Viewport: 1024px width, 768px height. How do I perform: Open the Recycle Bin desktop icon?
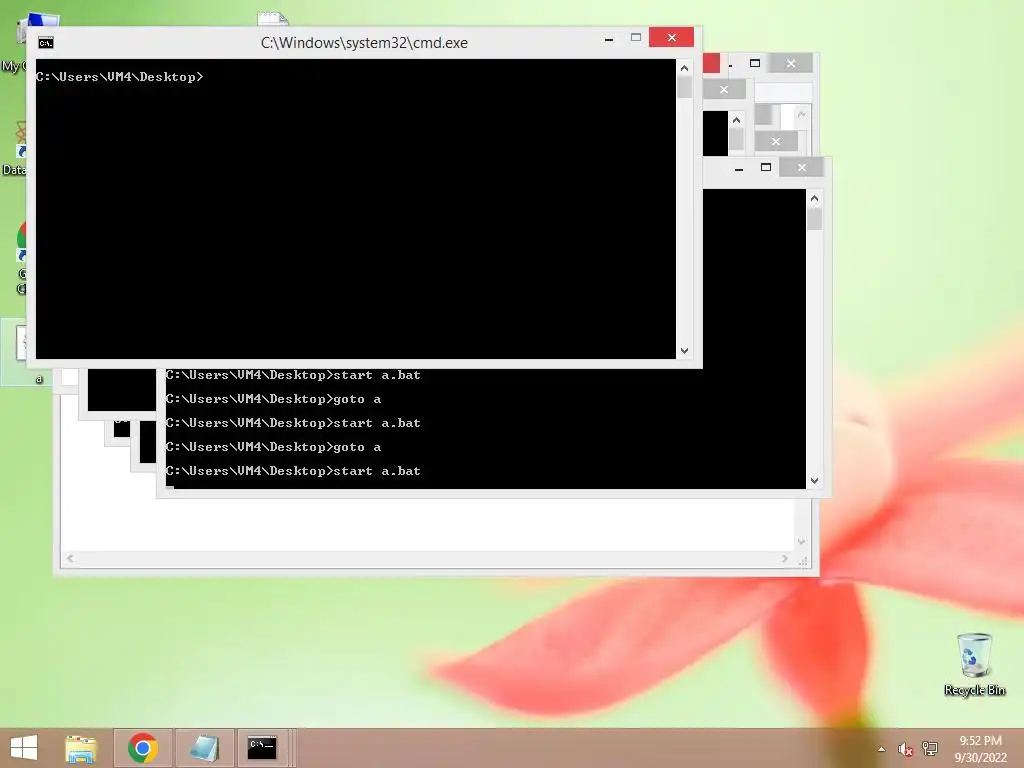974,665
